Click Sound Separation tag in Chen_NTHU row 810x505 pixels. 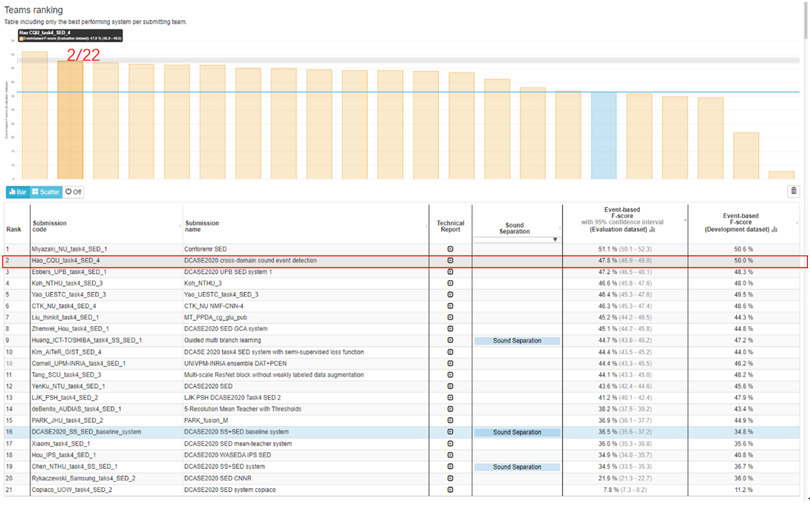click(516, 467)
